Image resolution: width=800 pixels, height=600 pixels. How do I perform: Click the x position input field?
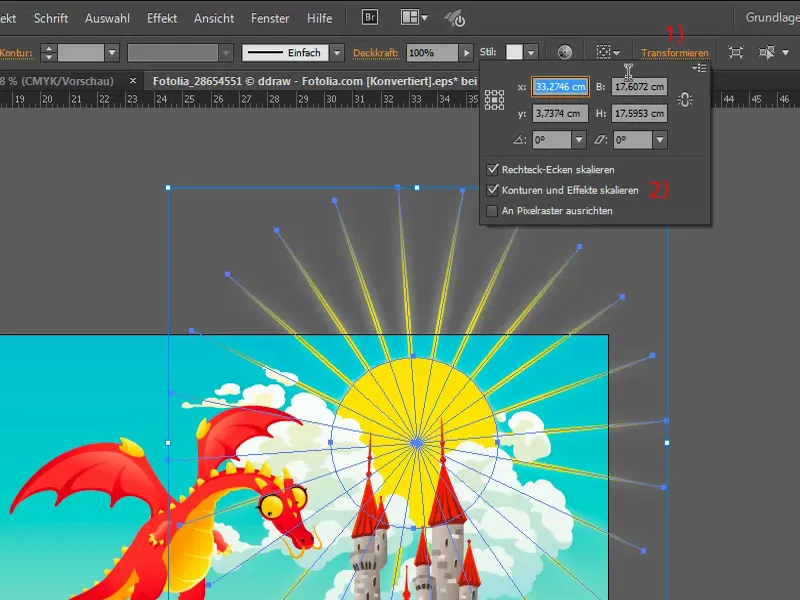click(560, 87)
